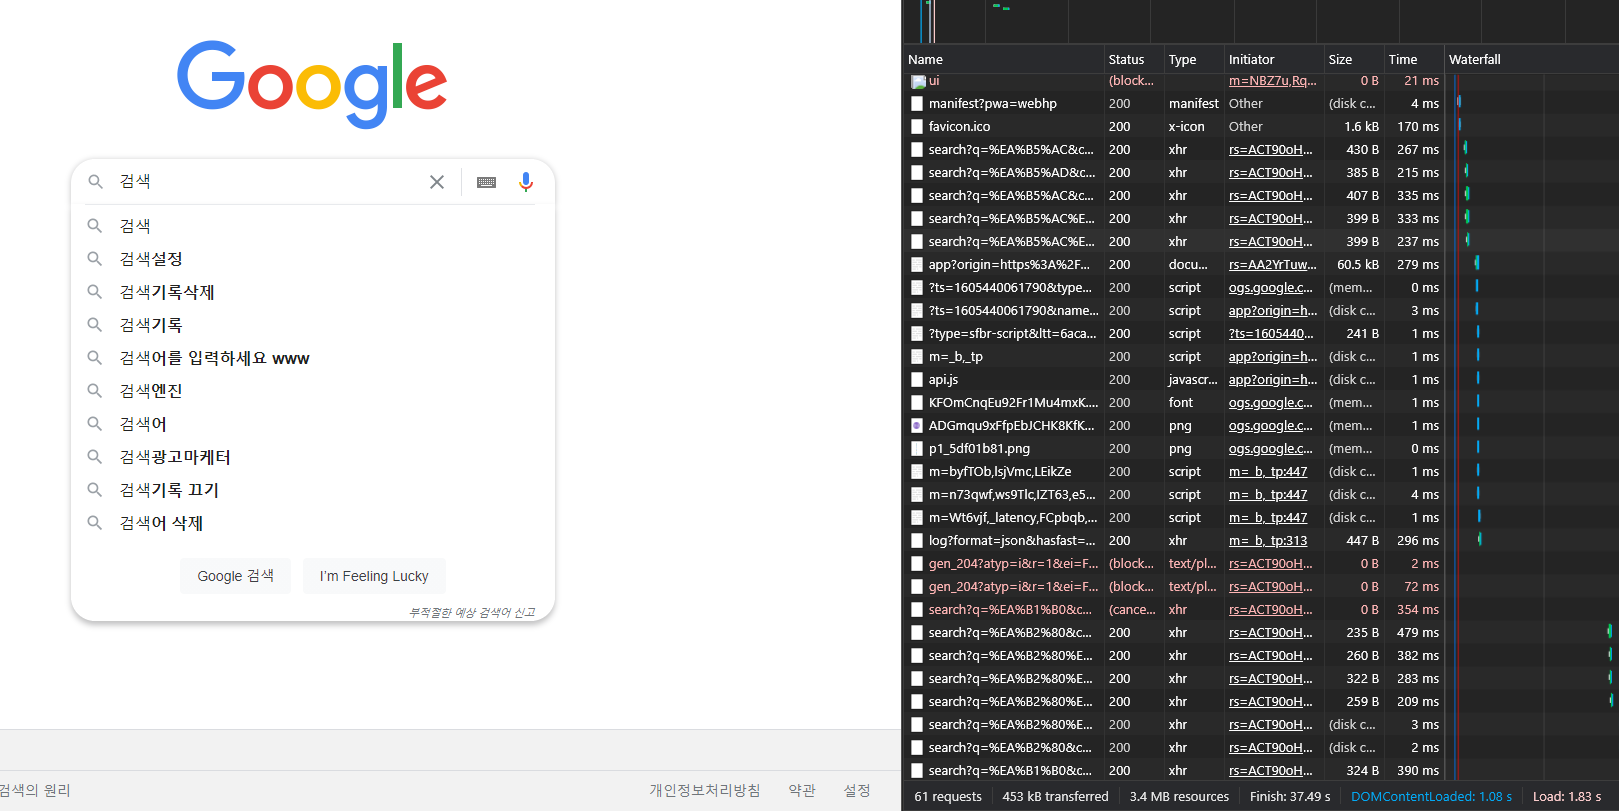The height and width of the screenshot is (811, 1619).
Task: Click the Google 검색 button
Action: [235, 576]
